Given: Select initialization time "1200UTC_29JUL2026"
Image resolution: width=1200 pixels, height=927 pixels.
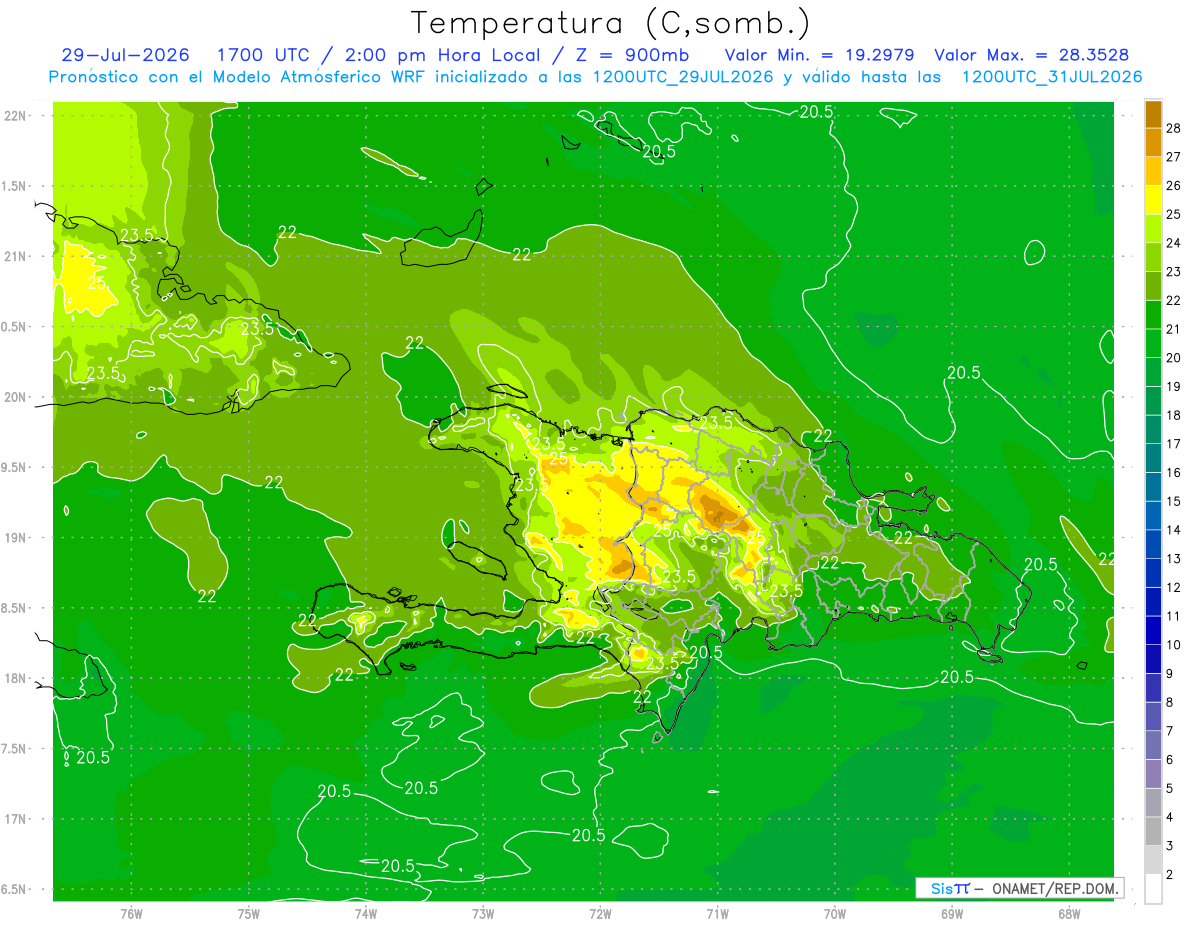Looking at the screenshot, I should click(x=683, y=77).
